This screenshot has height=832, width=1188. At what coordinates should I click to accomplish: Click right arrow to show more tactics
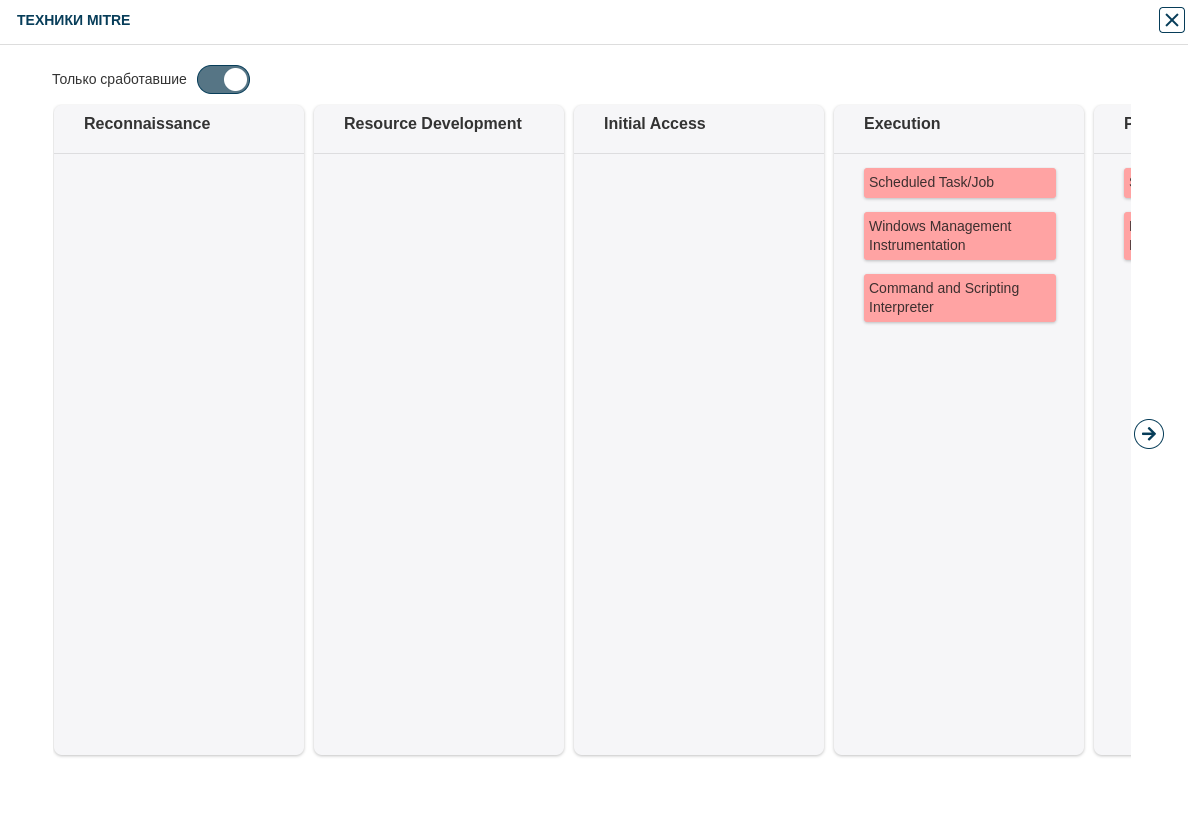coord(1148,434)
